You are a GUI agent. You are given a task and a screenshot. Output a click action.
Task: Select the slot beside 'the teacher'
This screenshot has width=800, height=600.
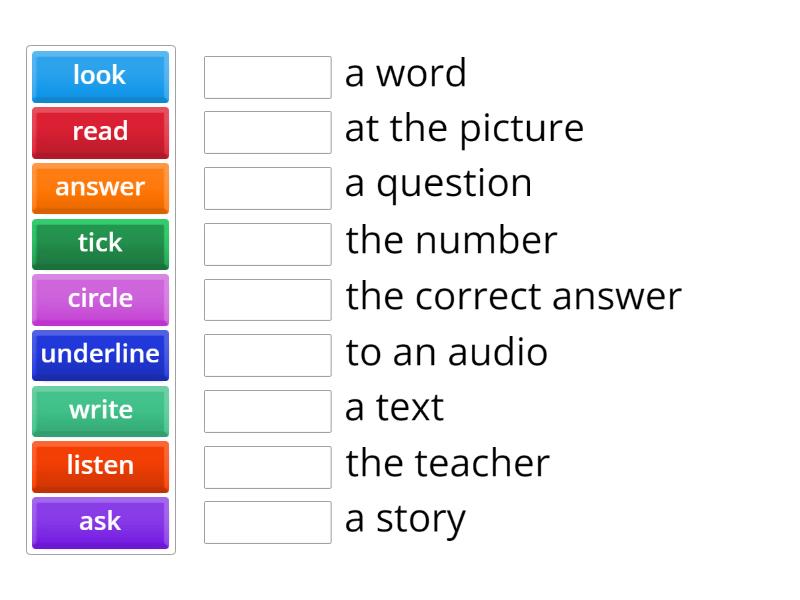click(267, 466)
